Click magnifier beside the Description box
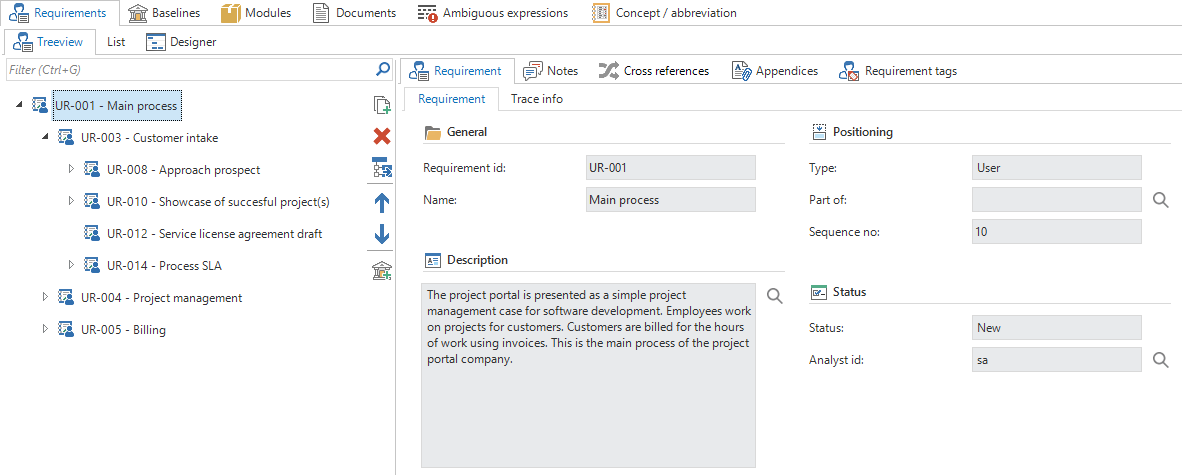 774,296
